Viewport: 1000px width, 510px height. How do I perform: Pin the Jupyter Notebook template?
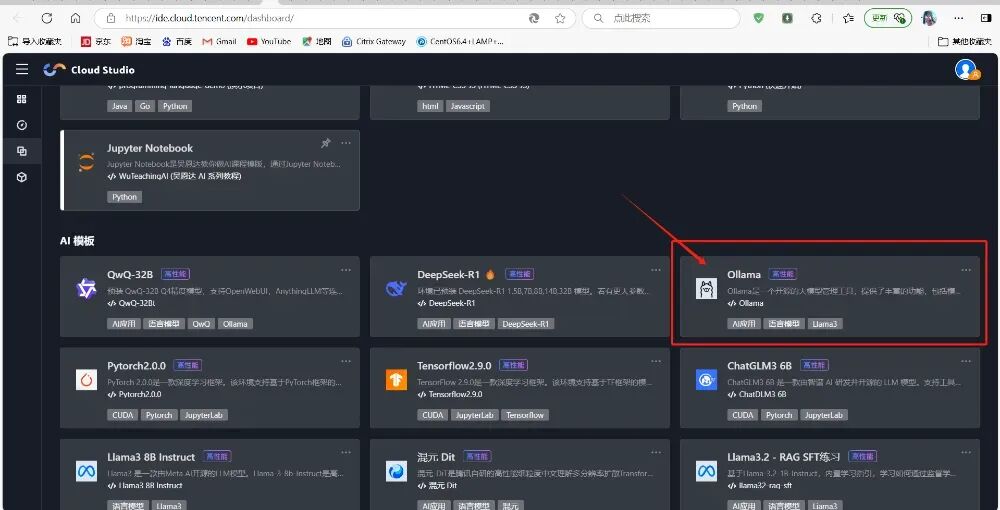click(325, 143)
